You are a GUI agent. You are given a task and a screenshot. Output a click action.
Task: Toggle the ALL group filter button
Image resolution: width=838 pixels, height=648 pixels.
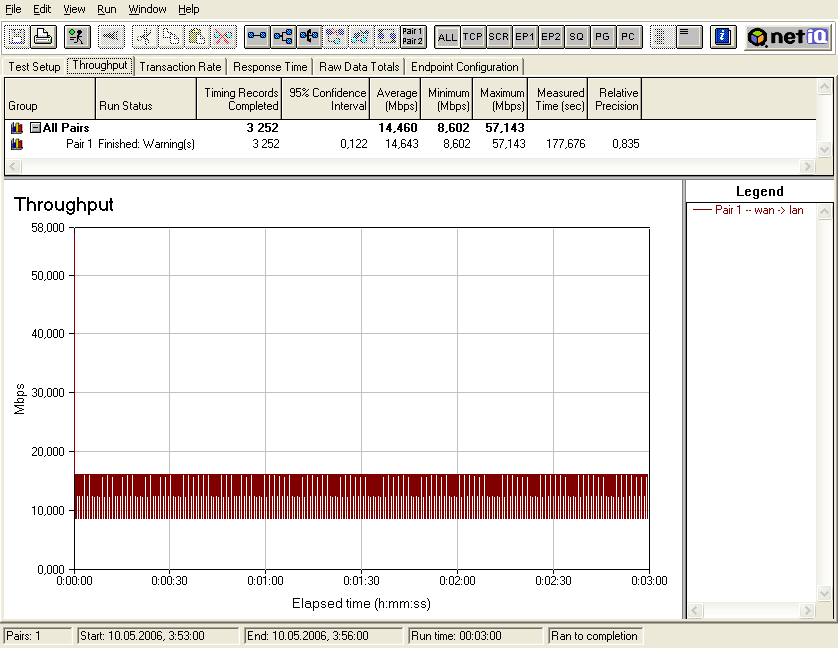pos(447,37)
